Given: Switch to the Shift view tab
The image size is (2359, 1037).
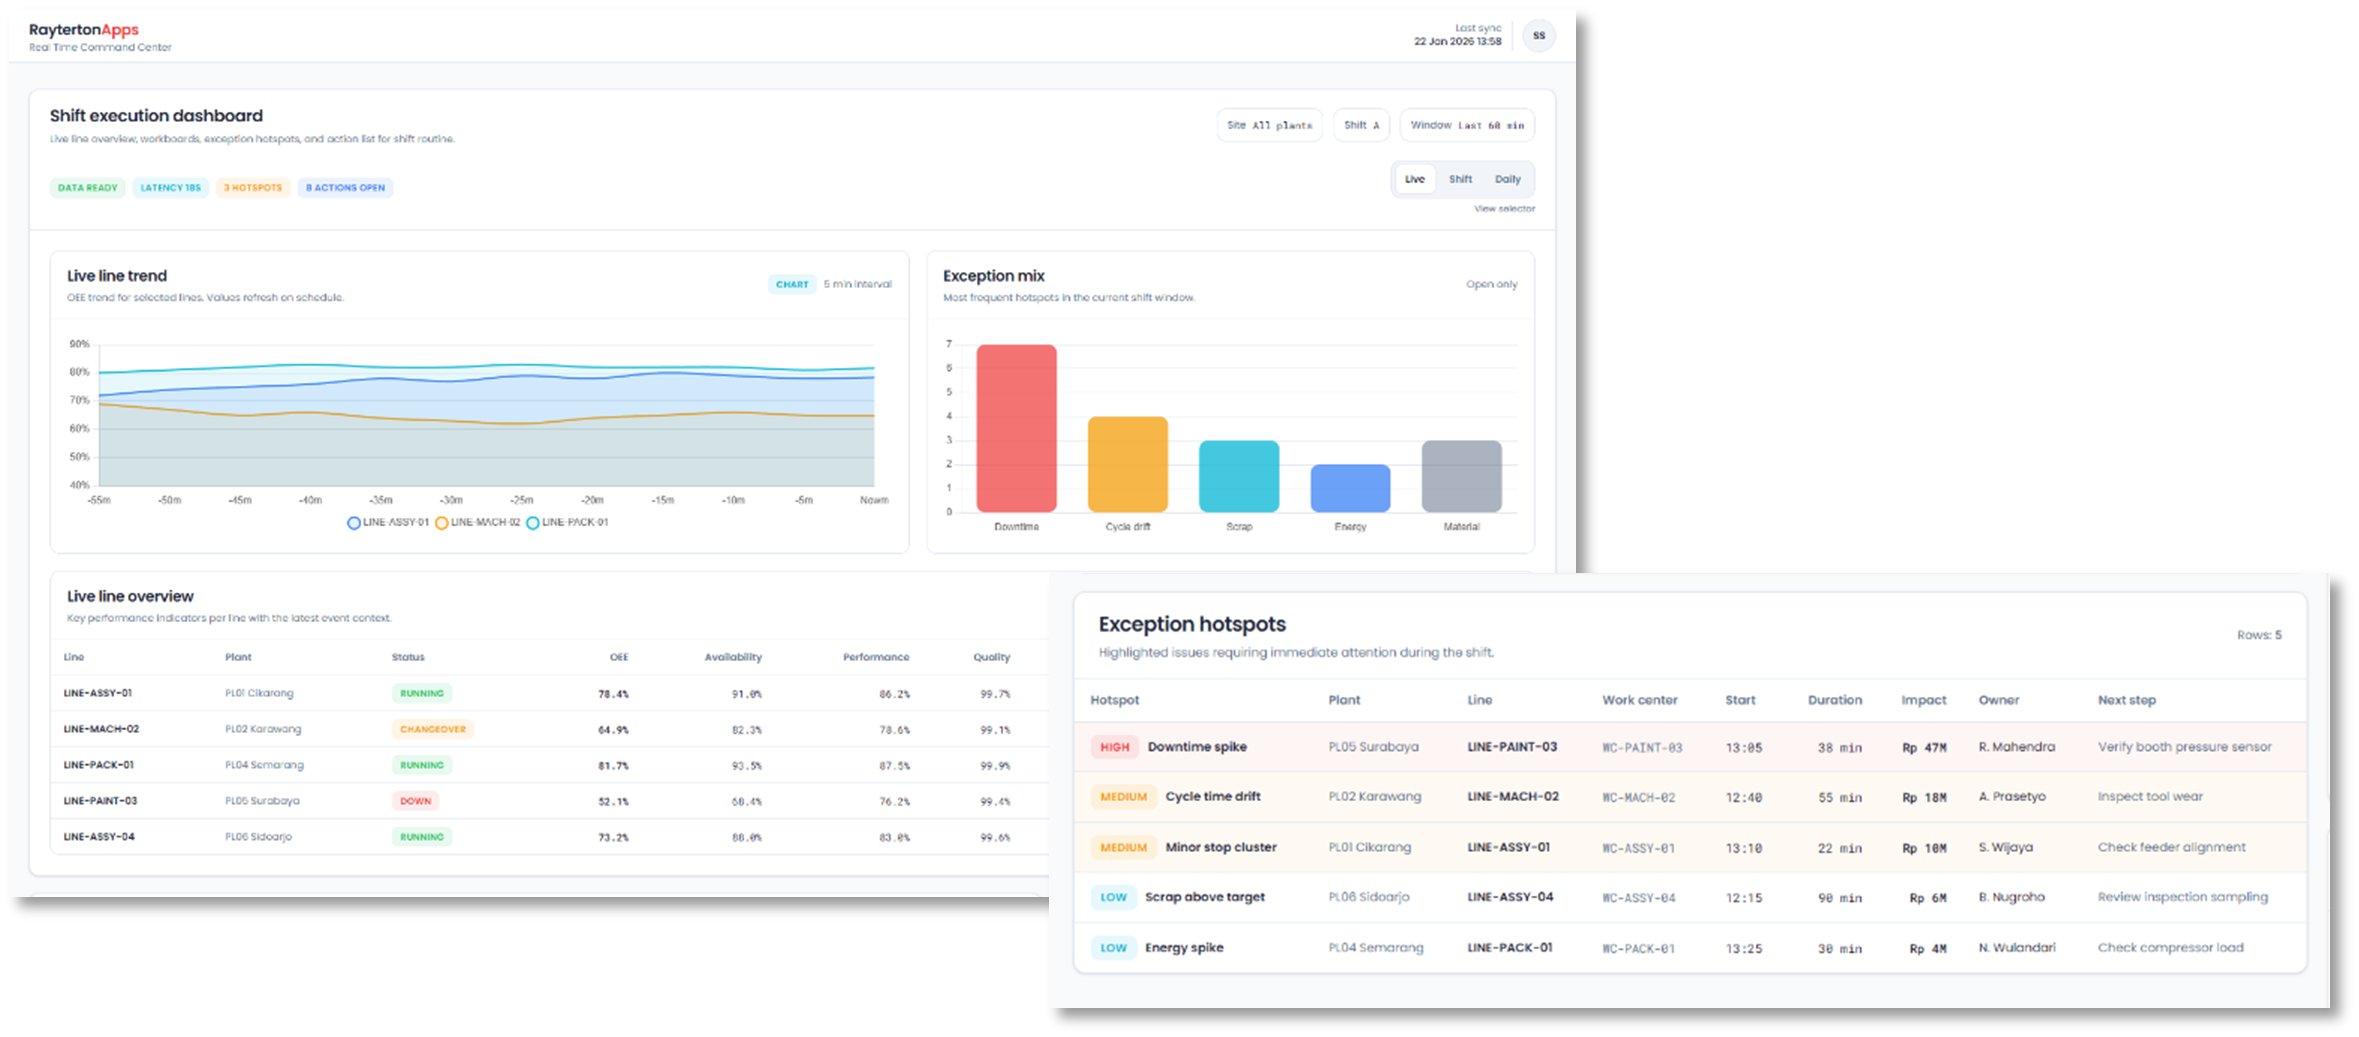Looking at the screenshot, I should 1461,179.
